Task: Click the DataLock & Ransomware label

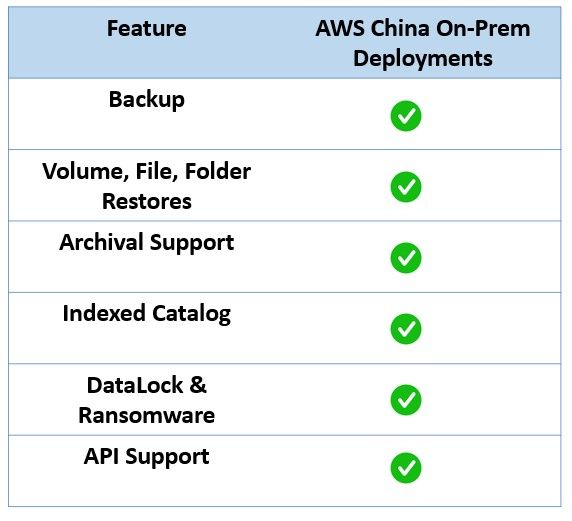Action: (x=147, y=400)
